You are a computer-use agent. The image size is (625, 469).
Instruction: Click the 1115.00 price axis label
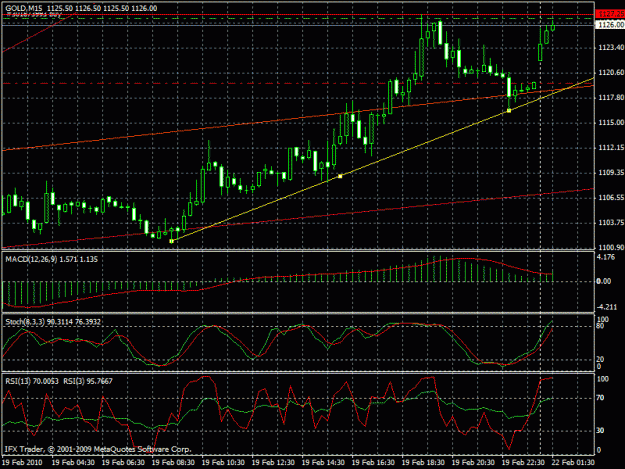tap(611, 122)
